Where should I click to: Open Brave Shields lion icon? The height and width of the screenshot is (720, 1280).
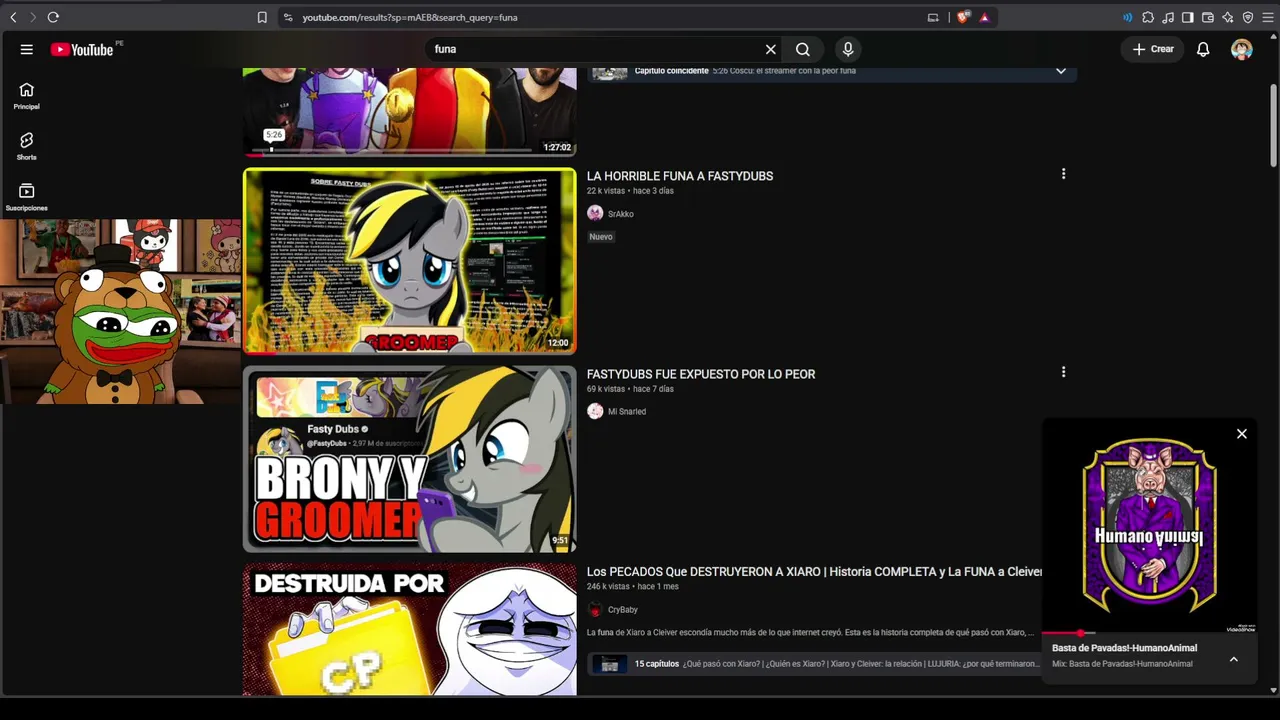click(x=964, y=17)
